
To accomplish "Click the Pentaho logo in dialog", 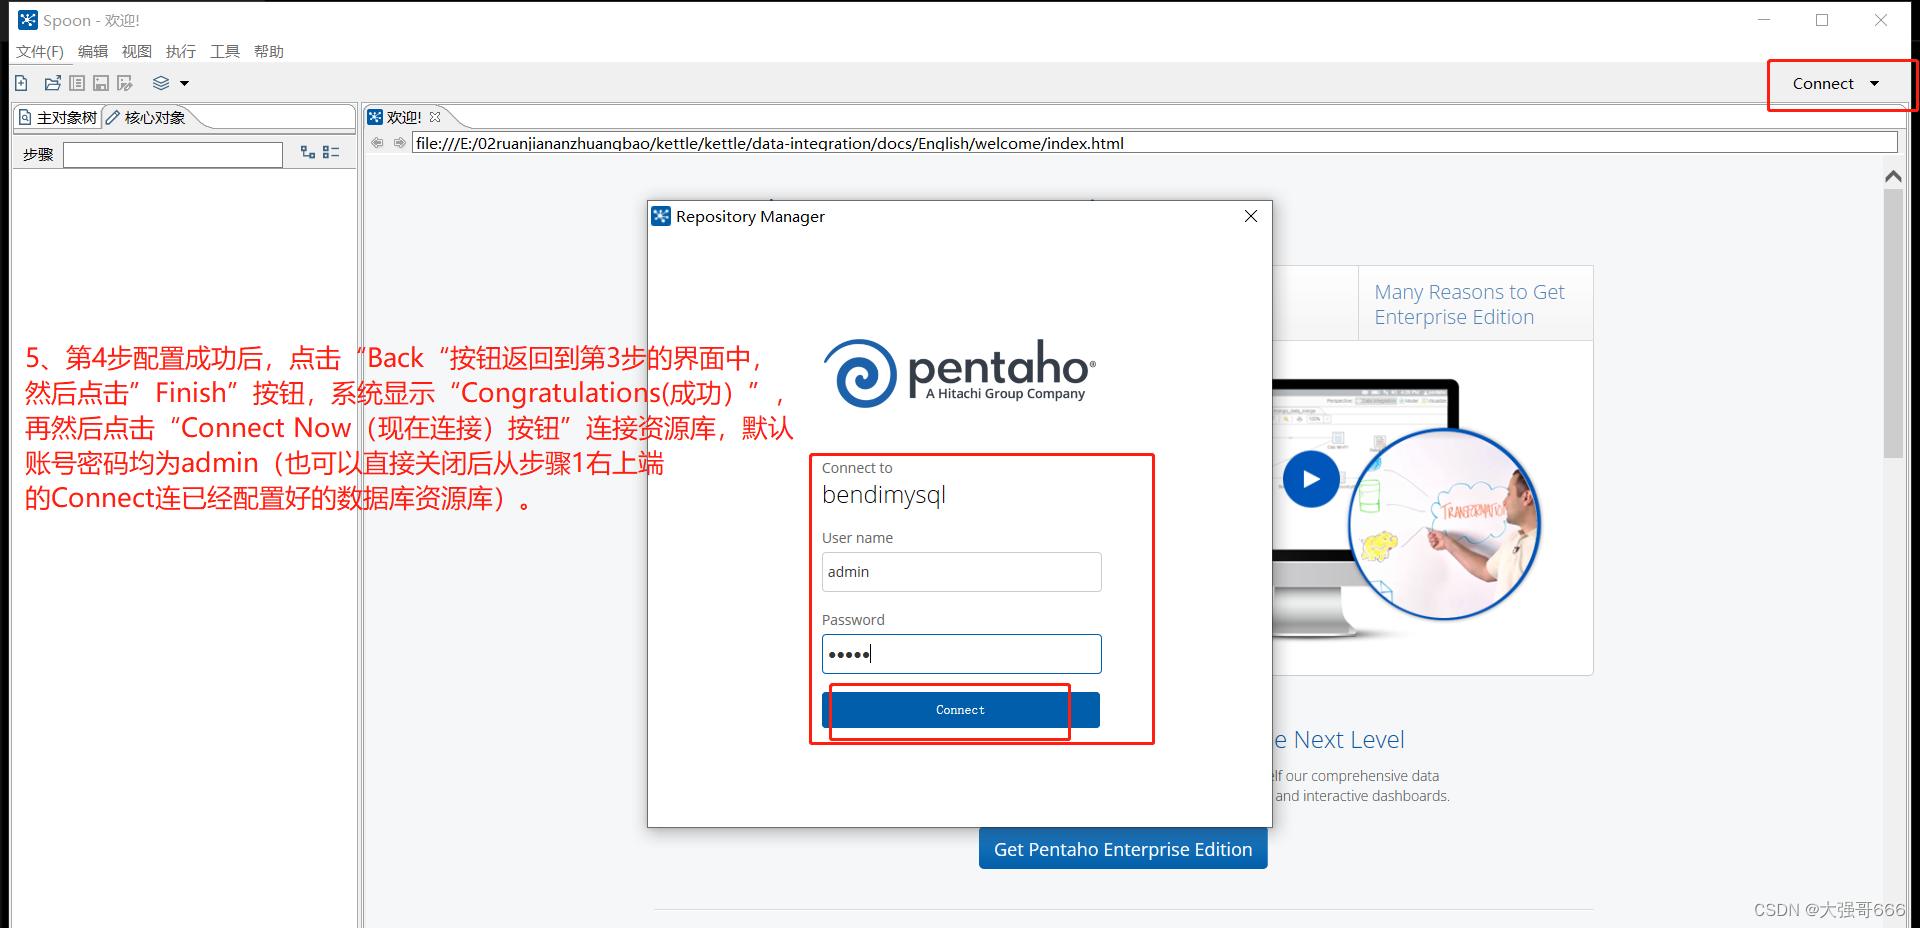I will pos(959,372).
